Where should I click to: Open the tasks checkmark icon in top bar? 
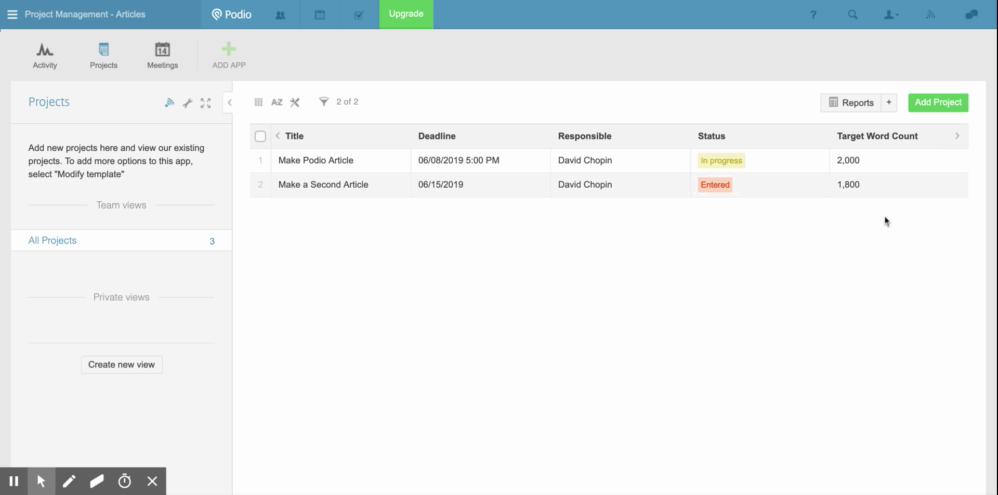pyautogui.click(x=359, y=15)
